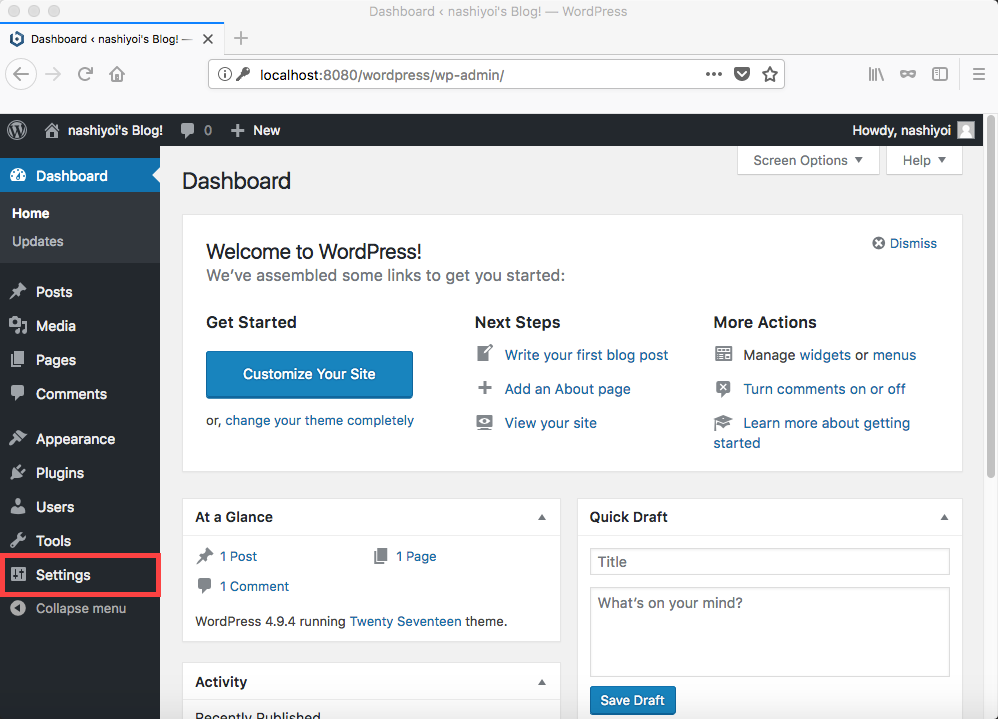Viewport: 998px width, 719px height.
Task: Go forward with the browser forward arrow
Action: coord(53,74)
